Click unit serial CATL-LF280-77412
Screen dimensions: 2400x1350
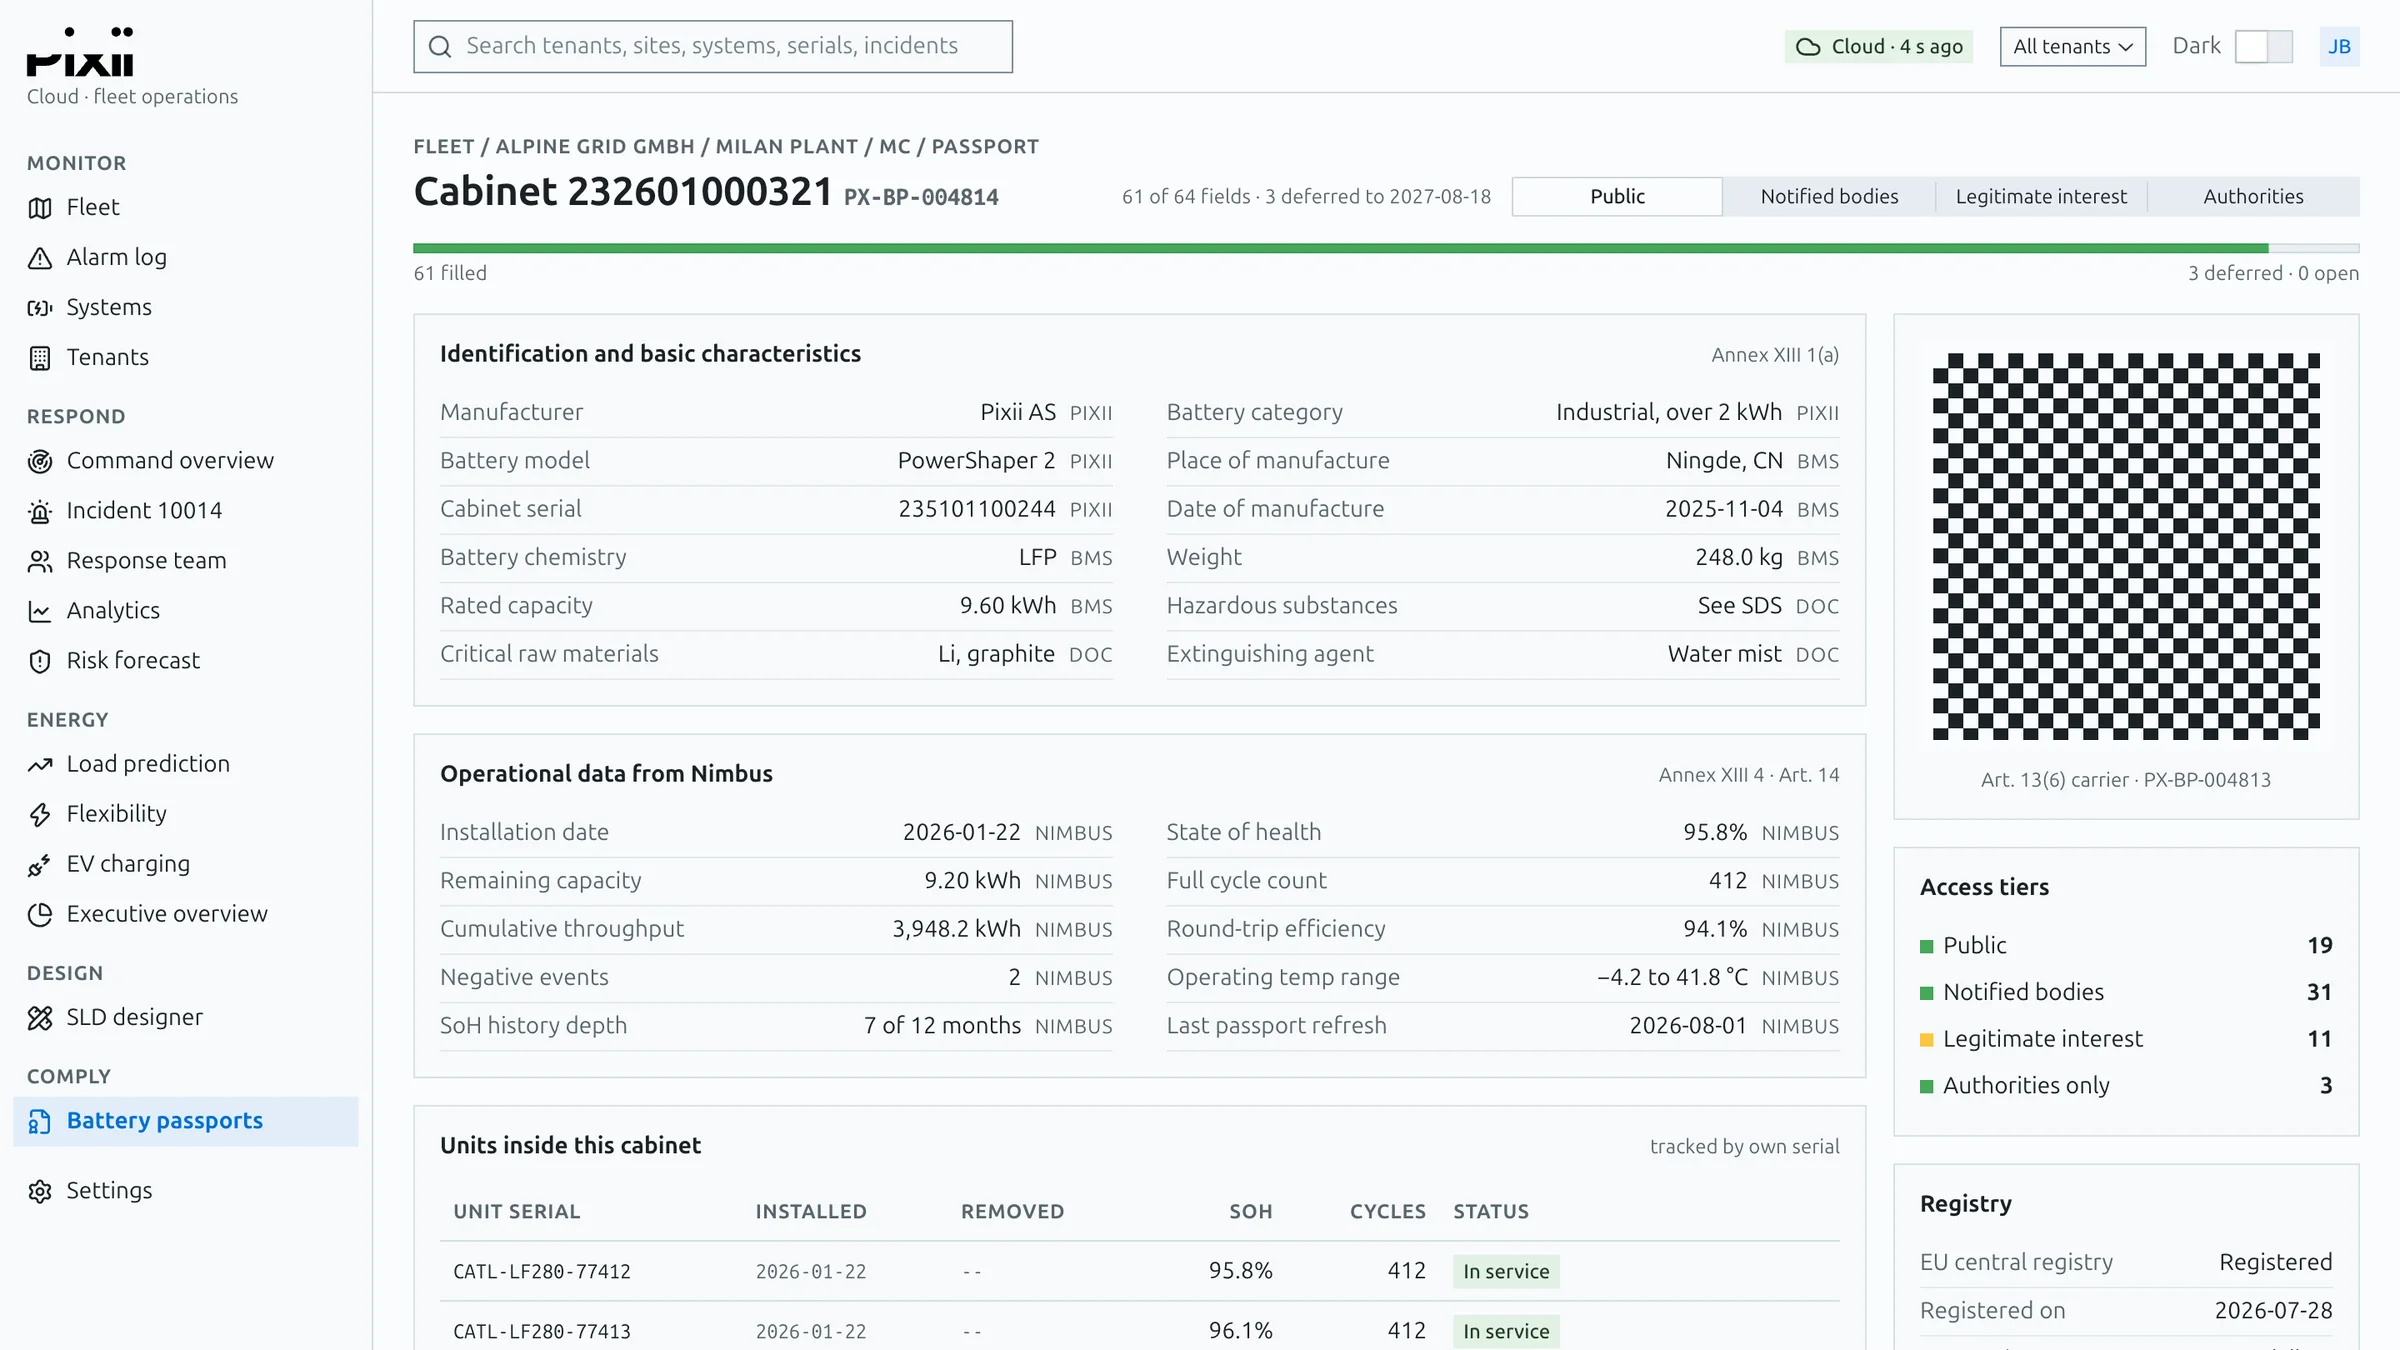542,1272
